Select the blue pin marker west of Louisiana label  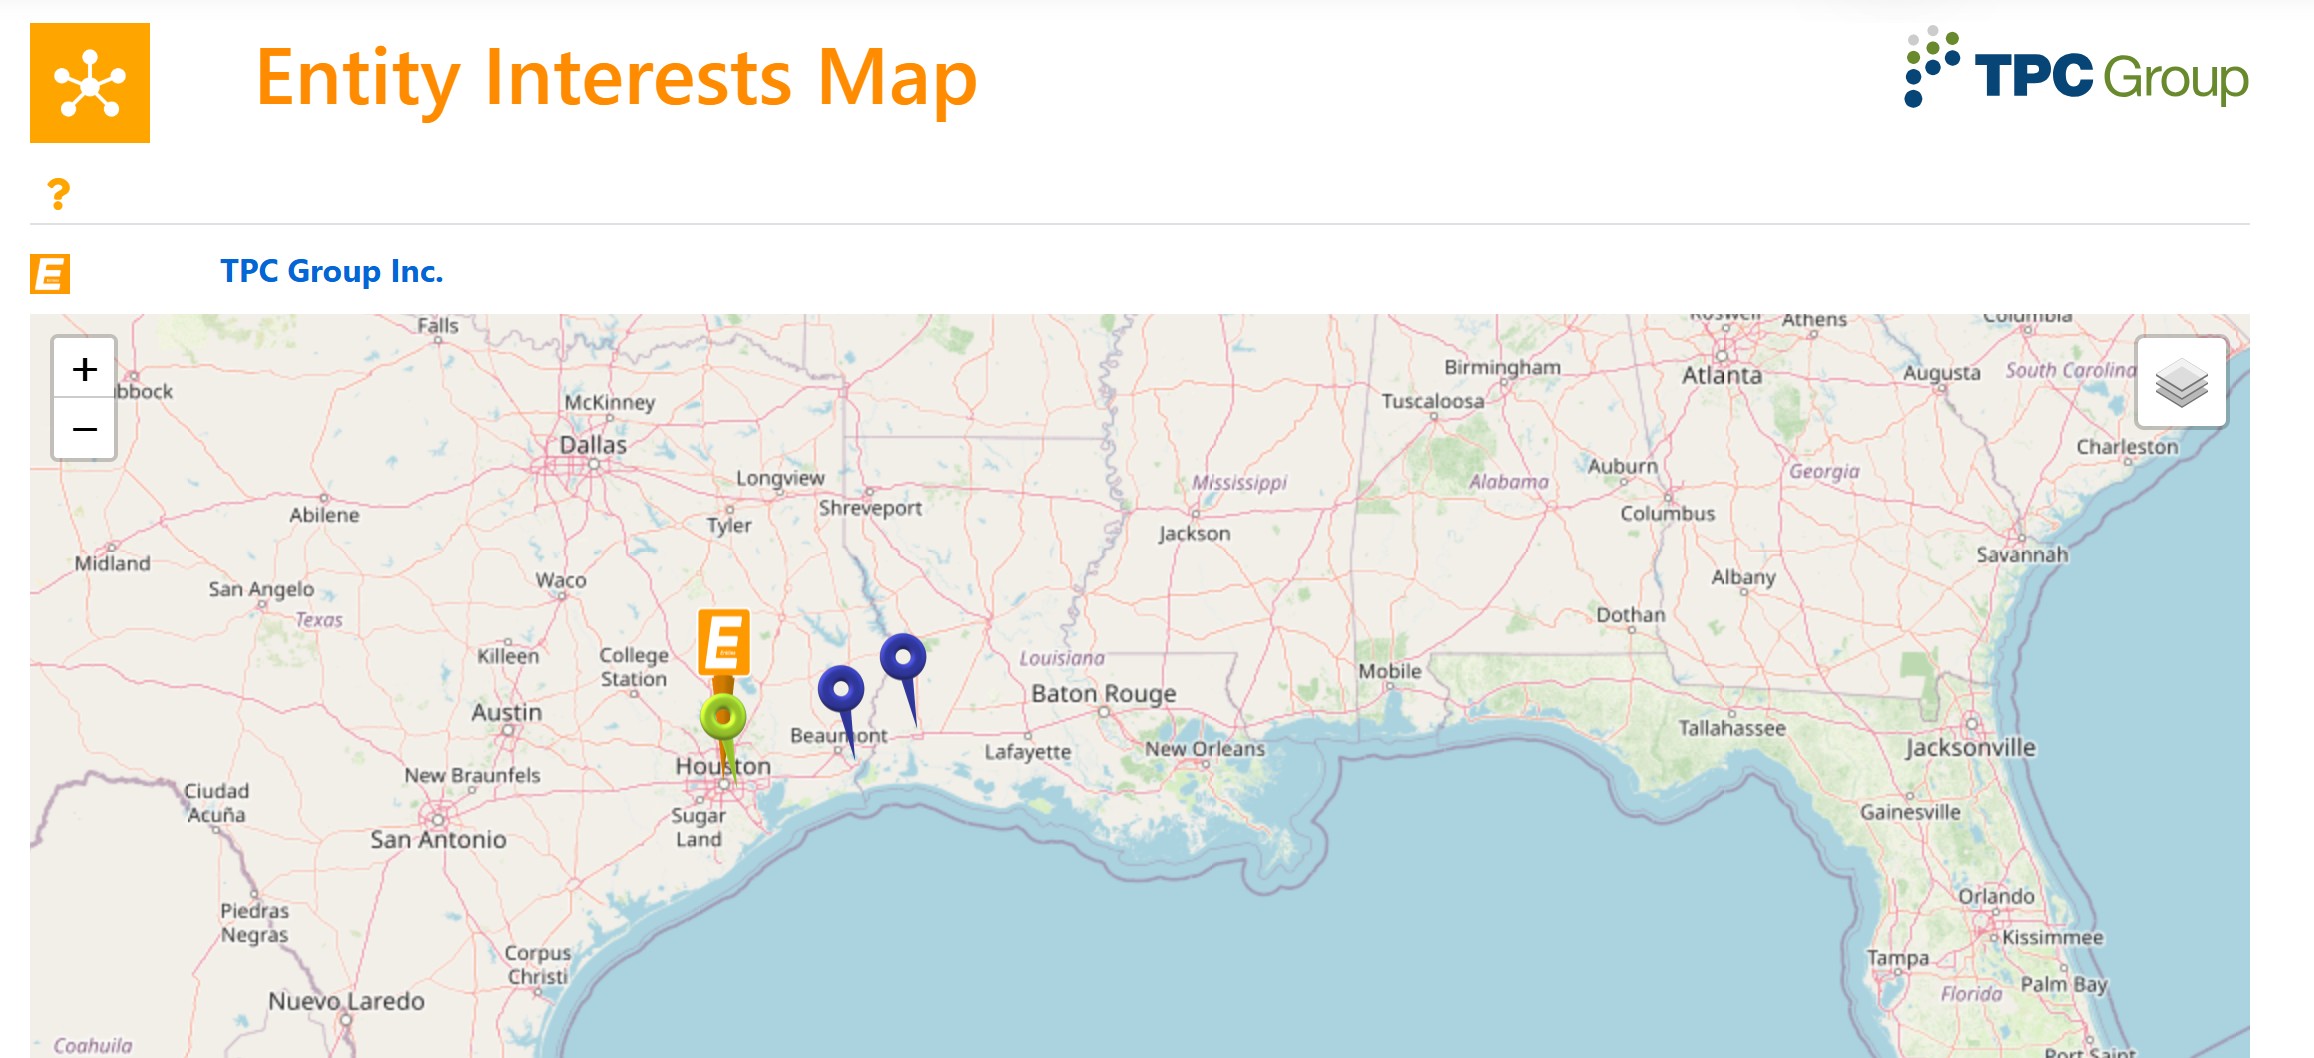tap(903, 657)
